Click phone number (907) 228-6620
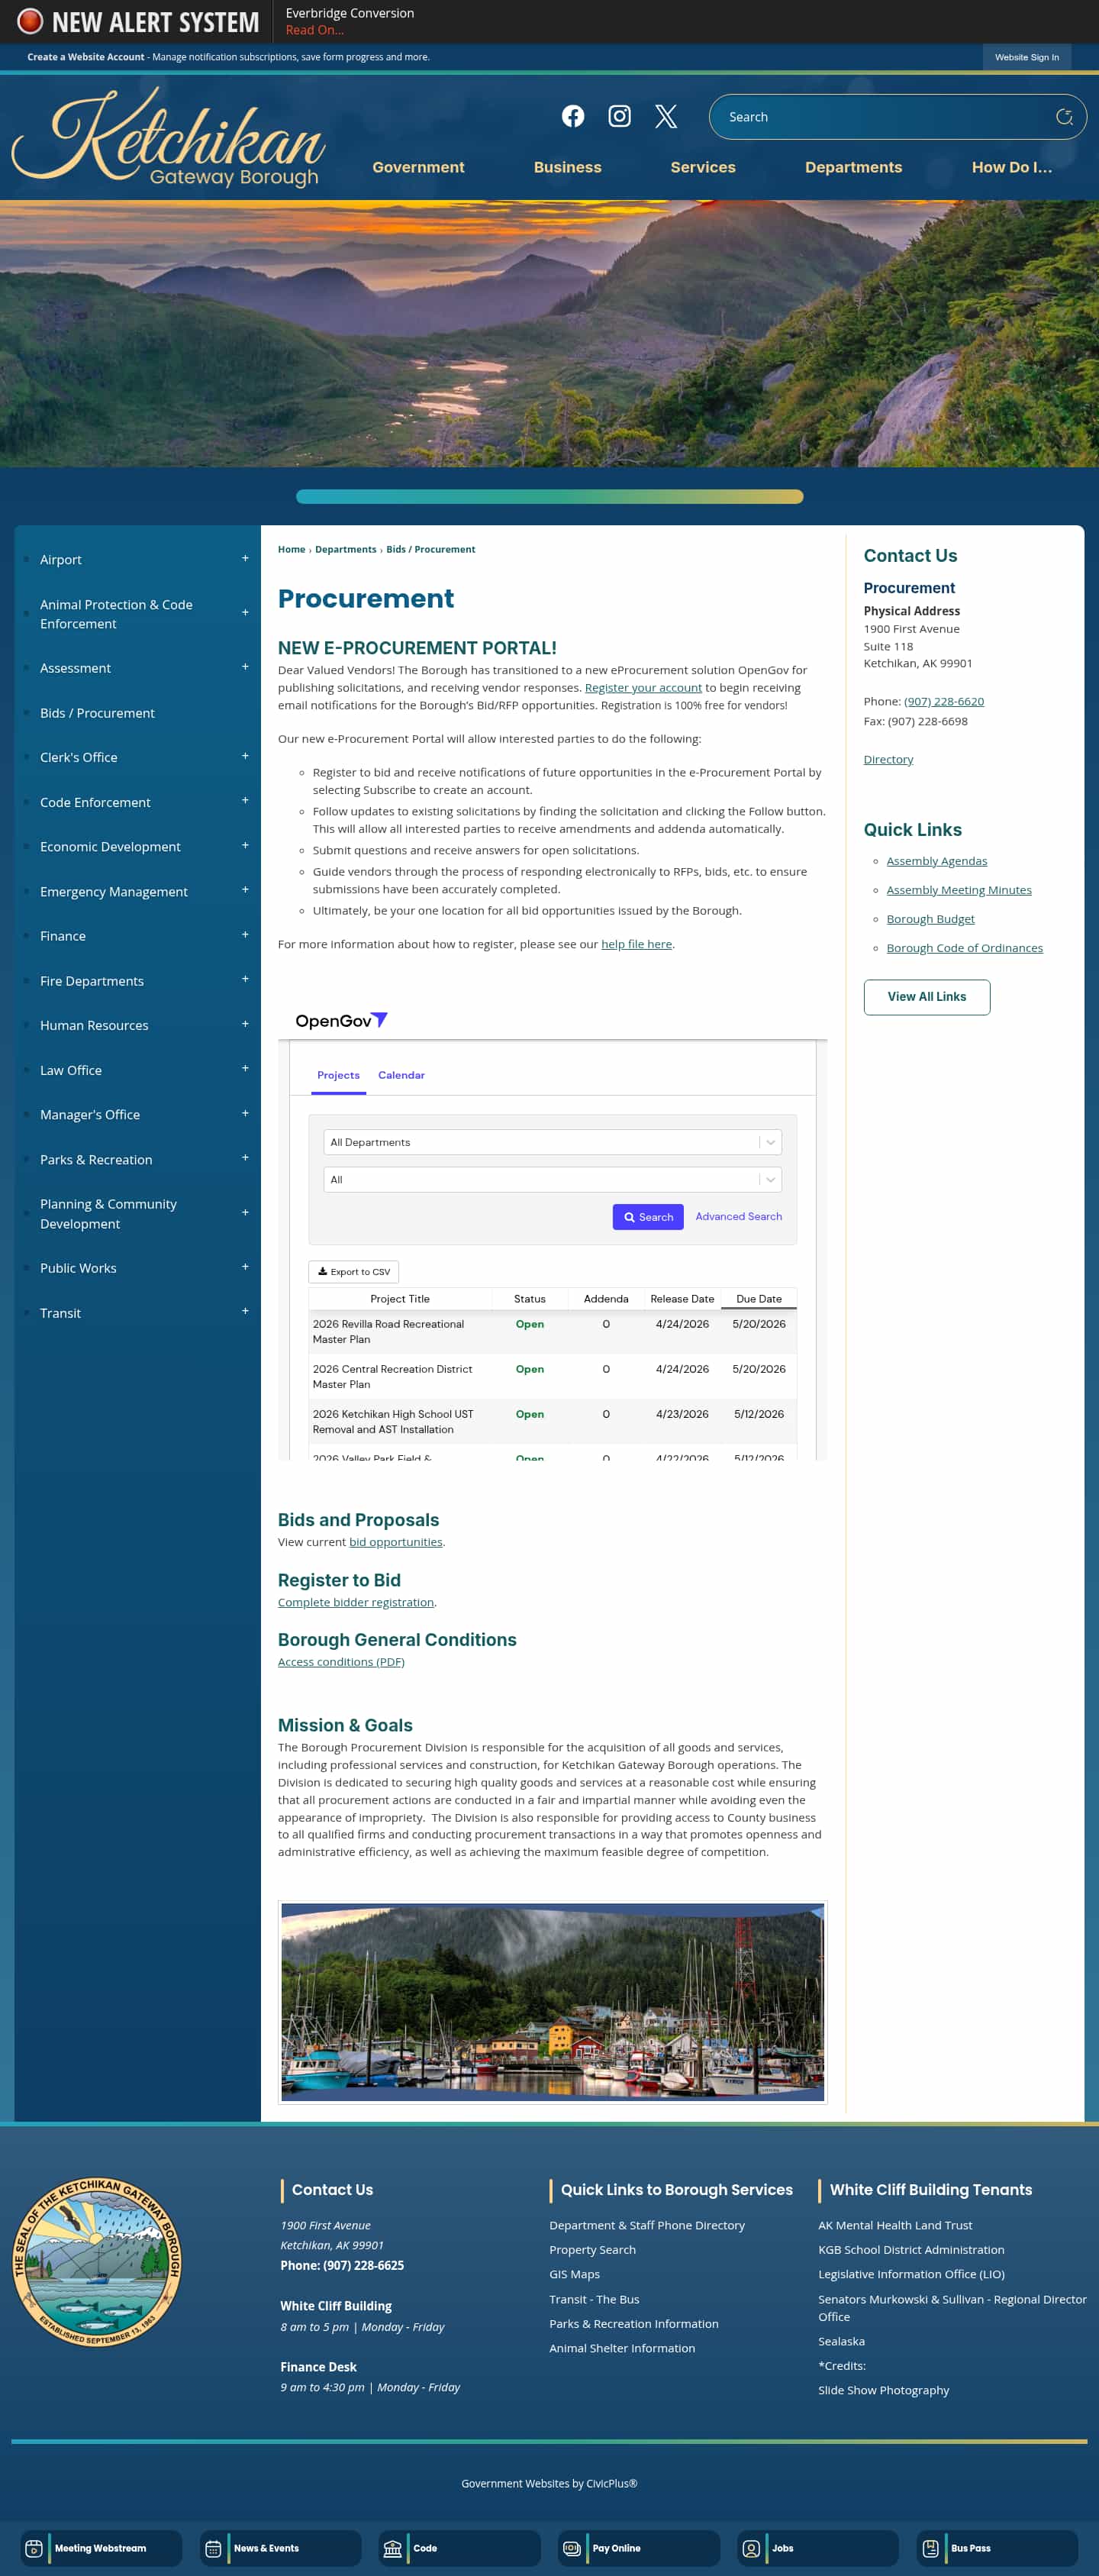Image resolution: width=1099 pixels, height=2576 pixels. [x=943, y=701]
